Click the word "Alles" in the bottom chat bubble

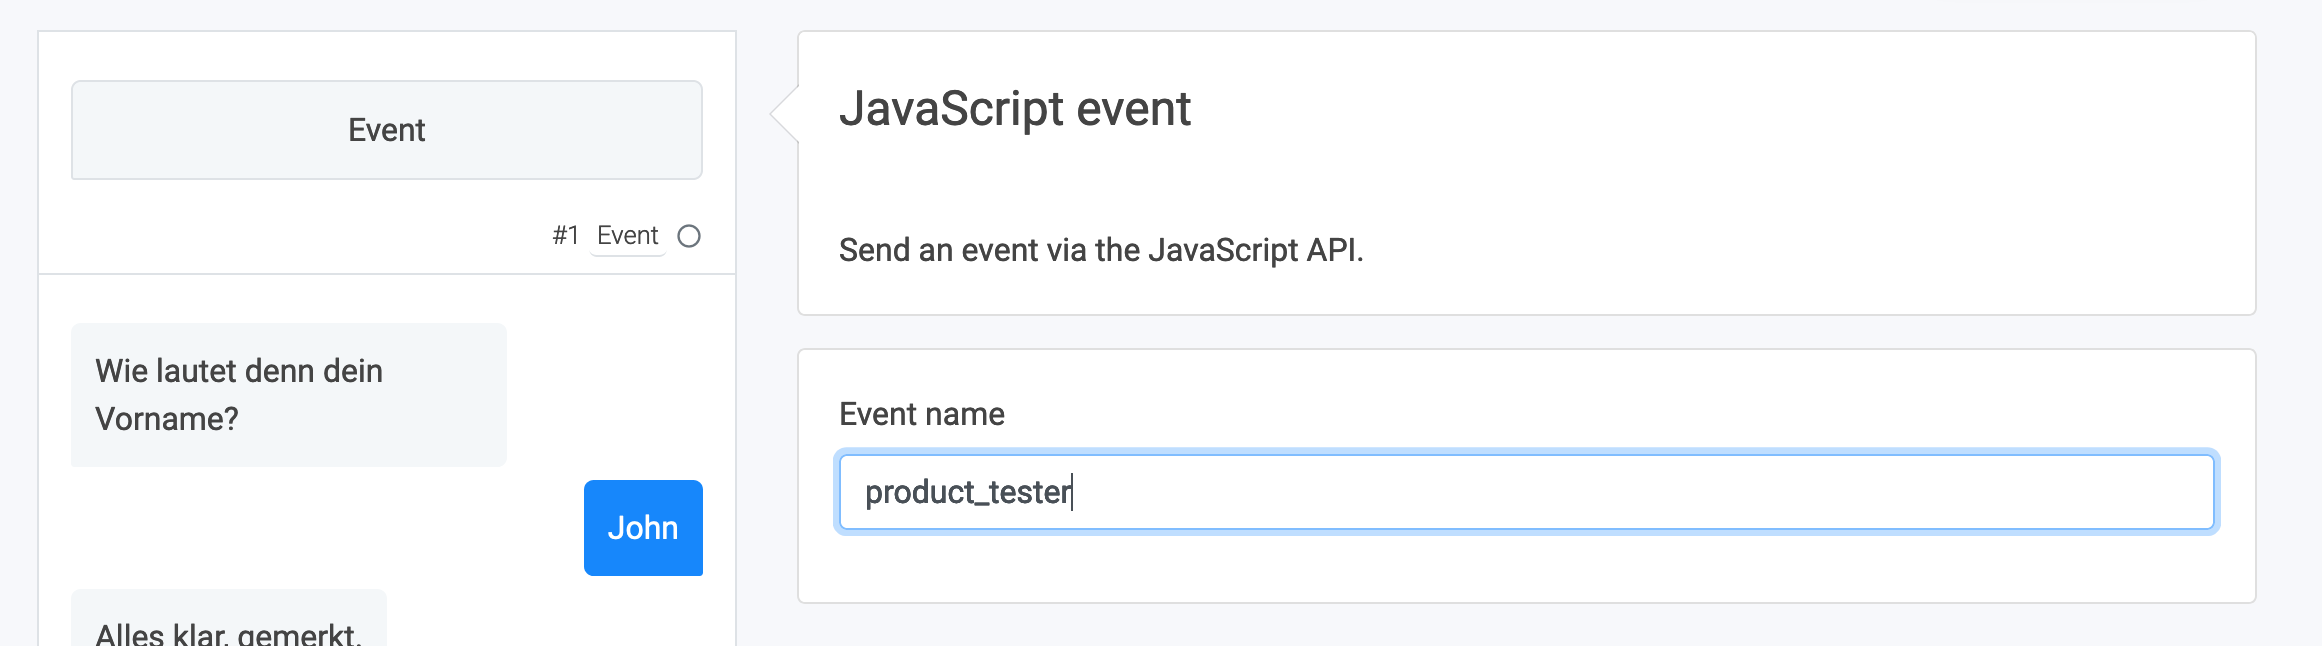[x=129, y=634]
